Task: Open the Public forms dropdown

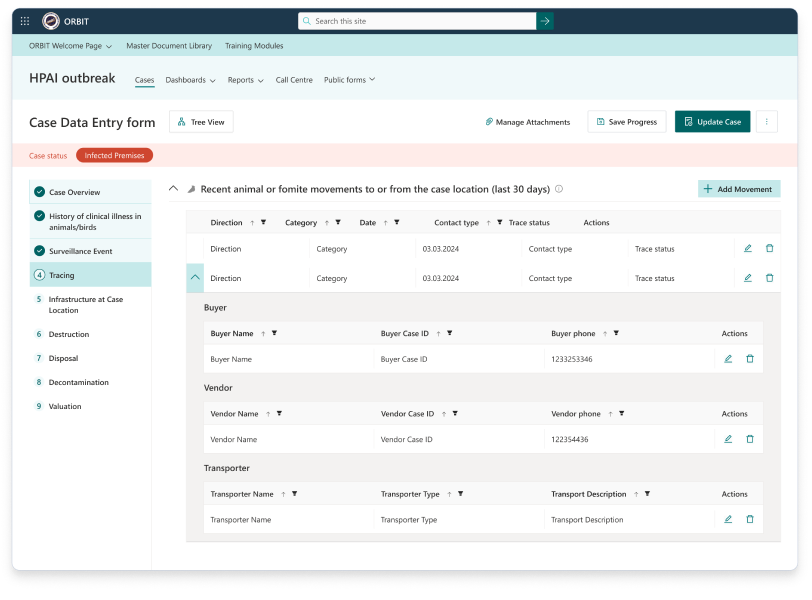Action: pos(349,80)
